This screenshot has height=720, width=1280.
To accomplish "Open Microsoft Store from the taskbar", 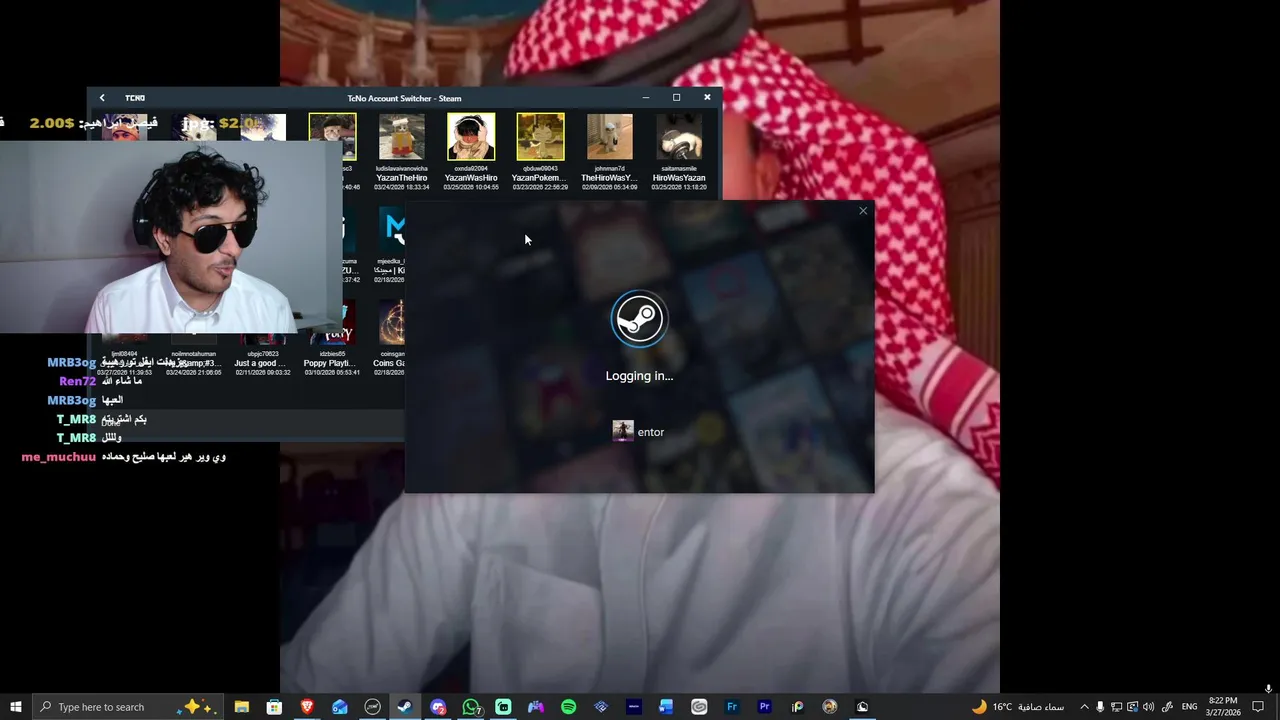I will click(274, 707).
